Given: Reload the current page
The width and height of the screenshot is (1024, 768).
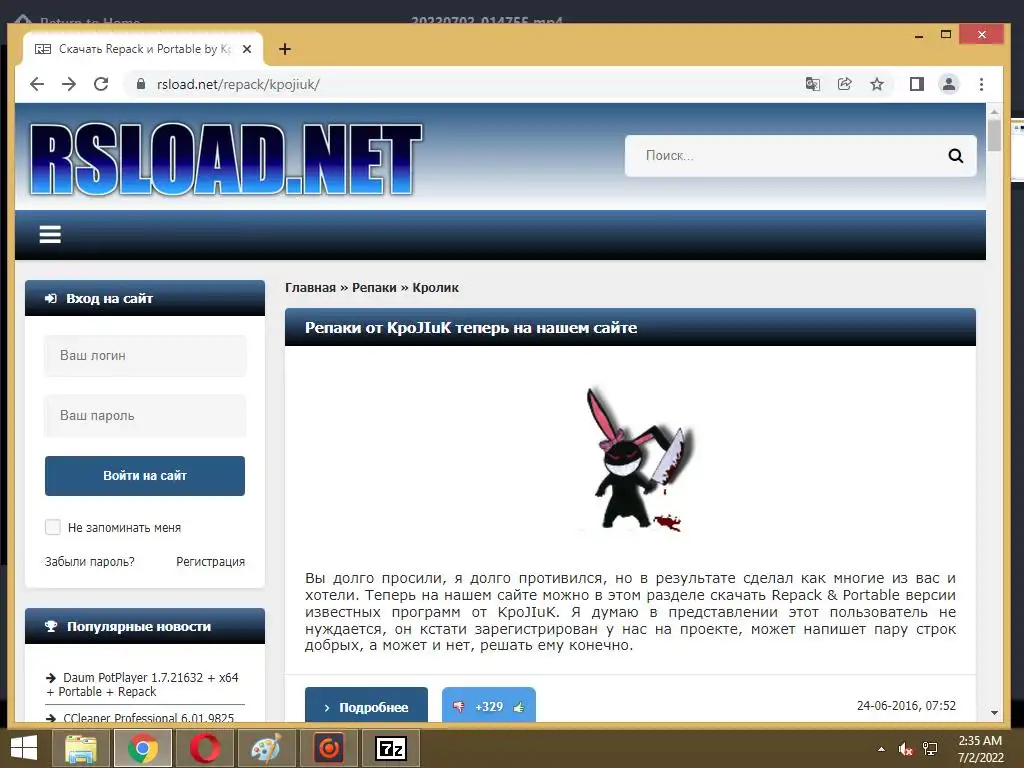Looking at the screenshot, I should 101,84.
